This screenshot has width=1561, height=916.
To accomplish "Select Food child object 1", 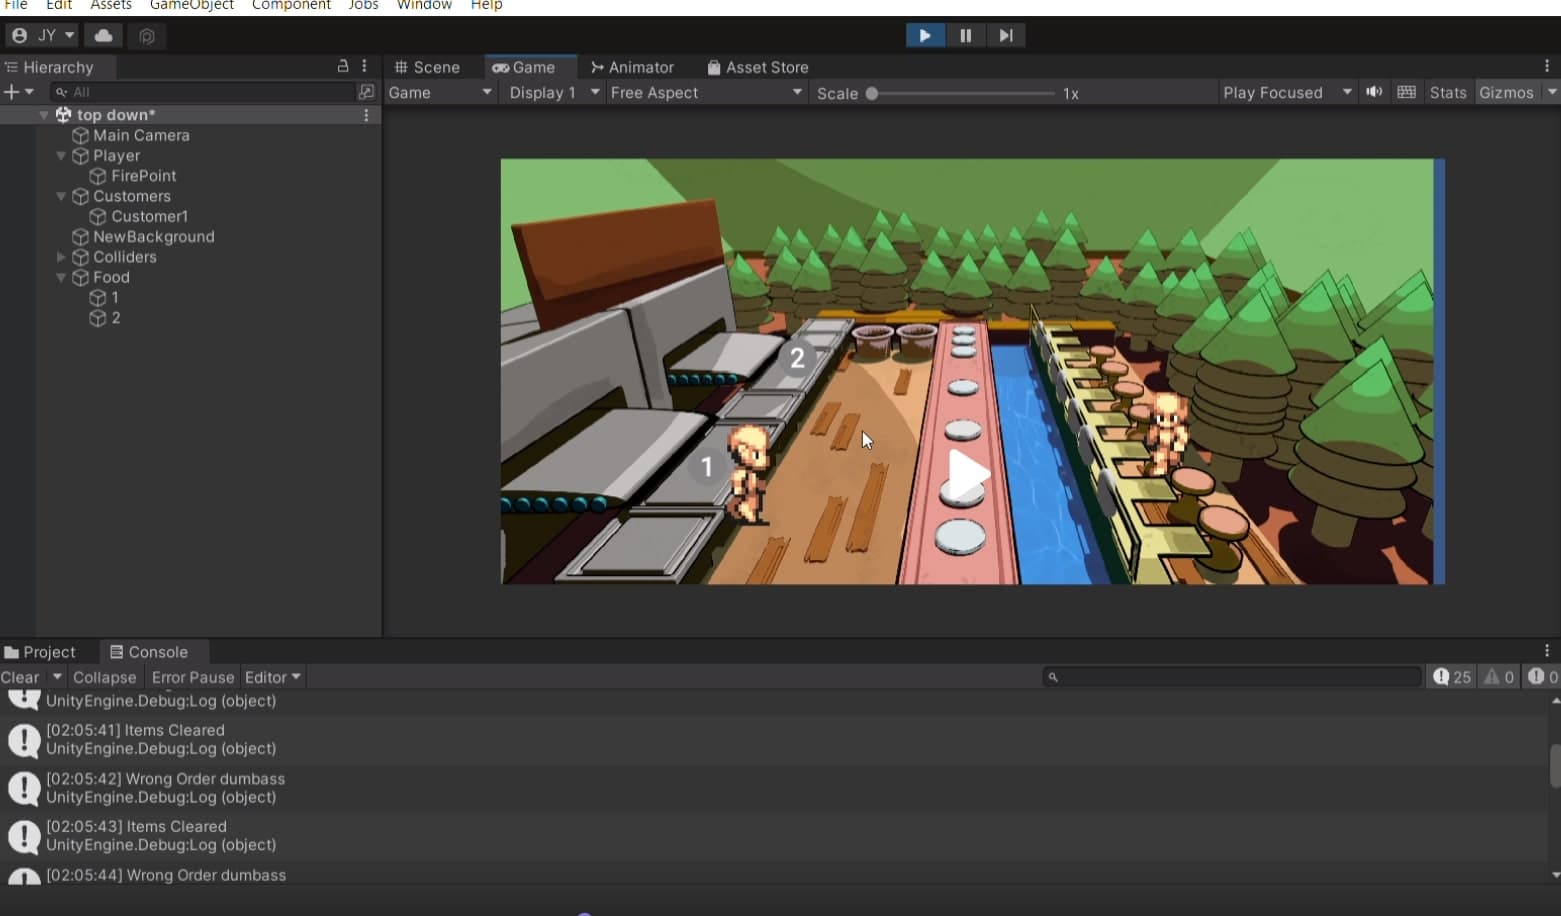I will 115,298.
